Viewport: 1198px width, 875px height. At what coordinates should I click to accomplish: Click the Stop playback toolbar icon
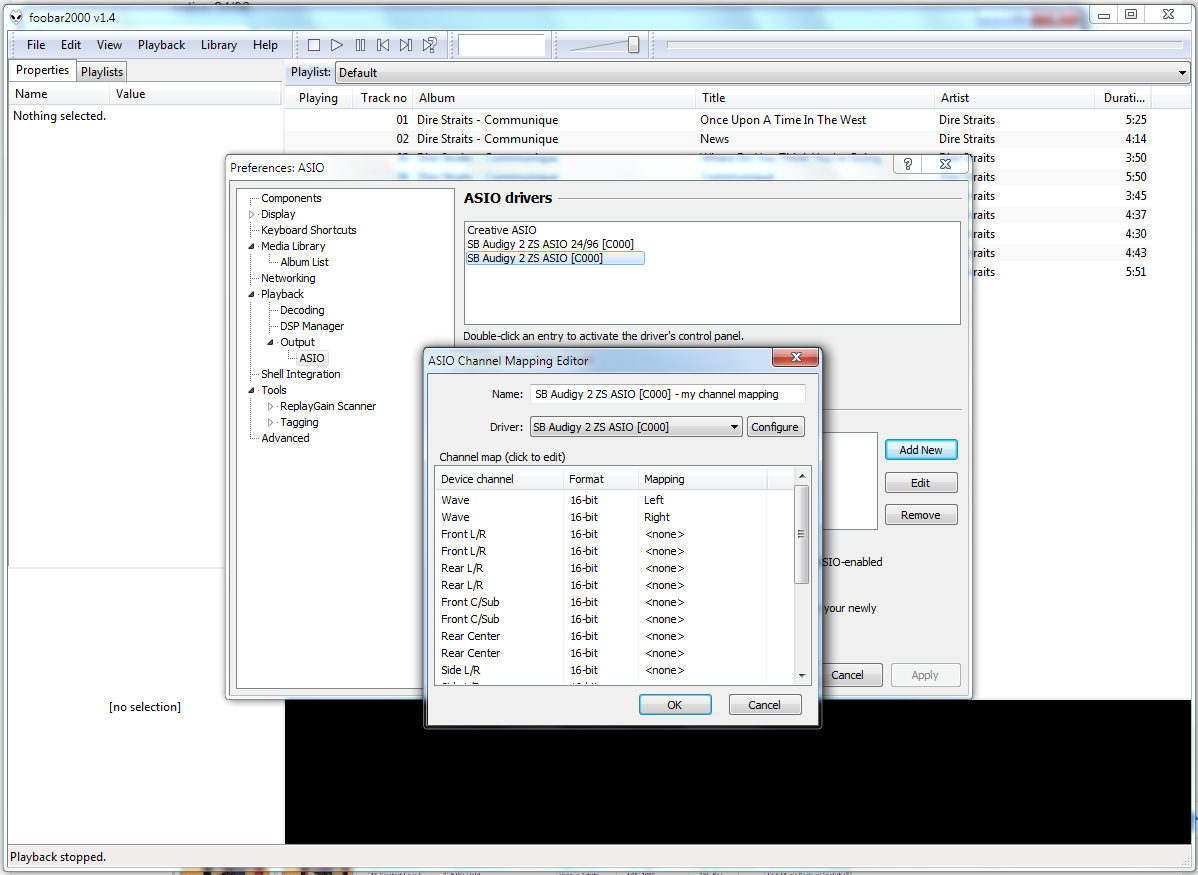313,45
